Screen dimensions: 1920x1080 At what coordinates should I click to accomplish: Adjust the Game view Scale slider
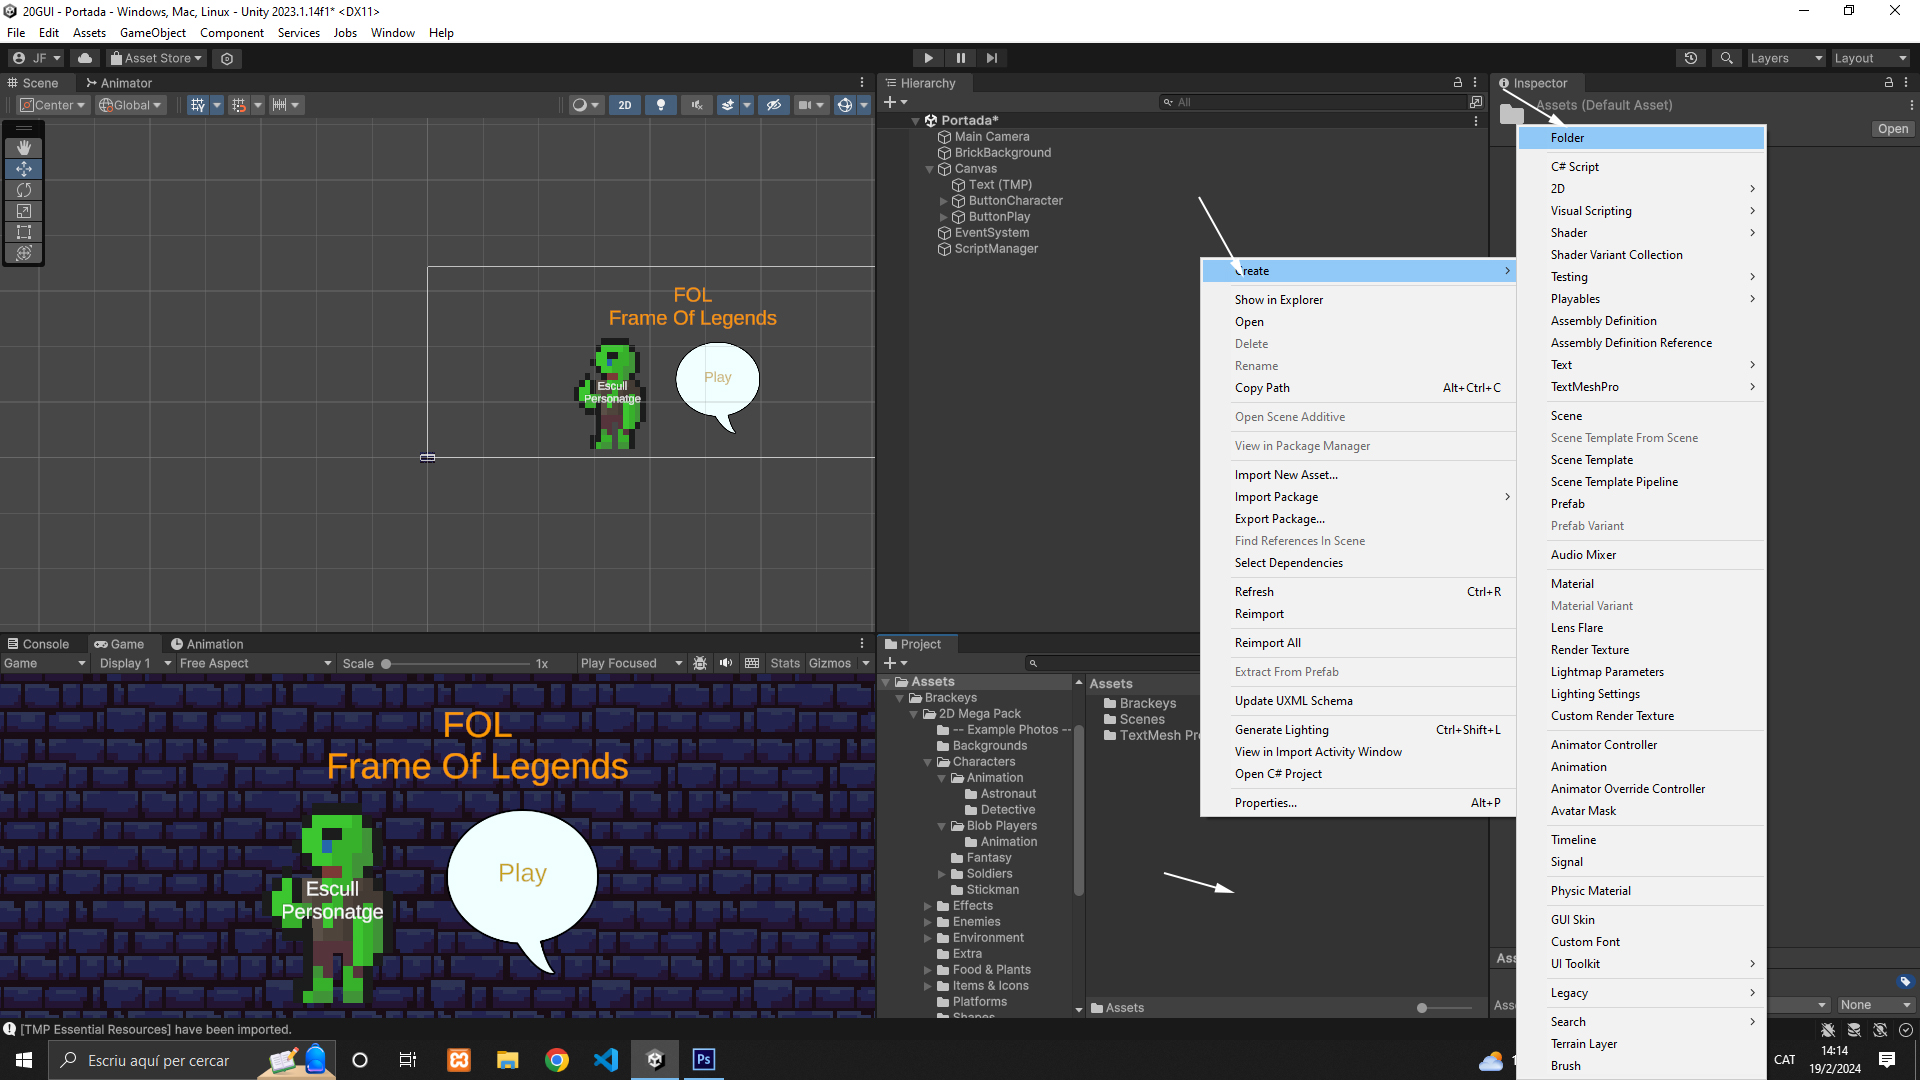(x=386, y=664)
